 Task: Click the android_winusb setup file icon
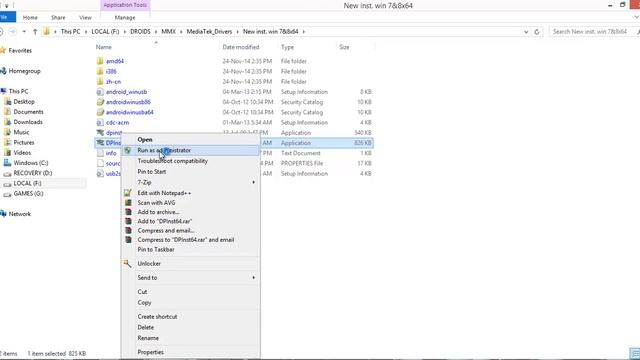(x=100, y=92)
